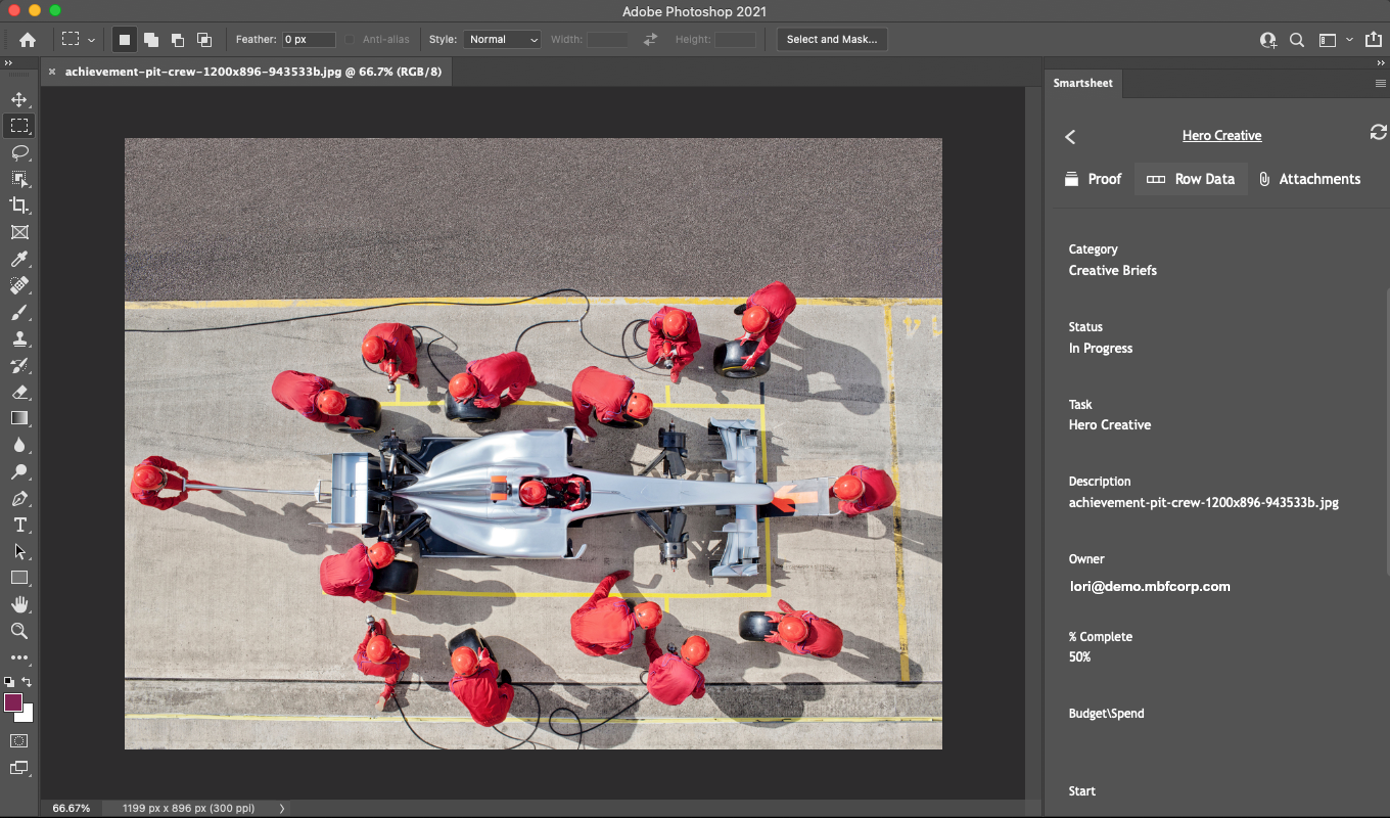Click the 66.67% zoom level field
Image resolution: width=1392 pixels, height=818 pixels.
tap(71, 808)
